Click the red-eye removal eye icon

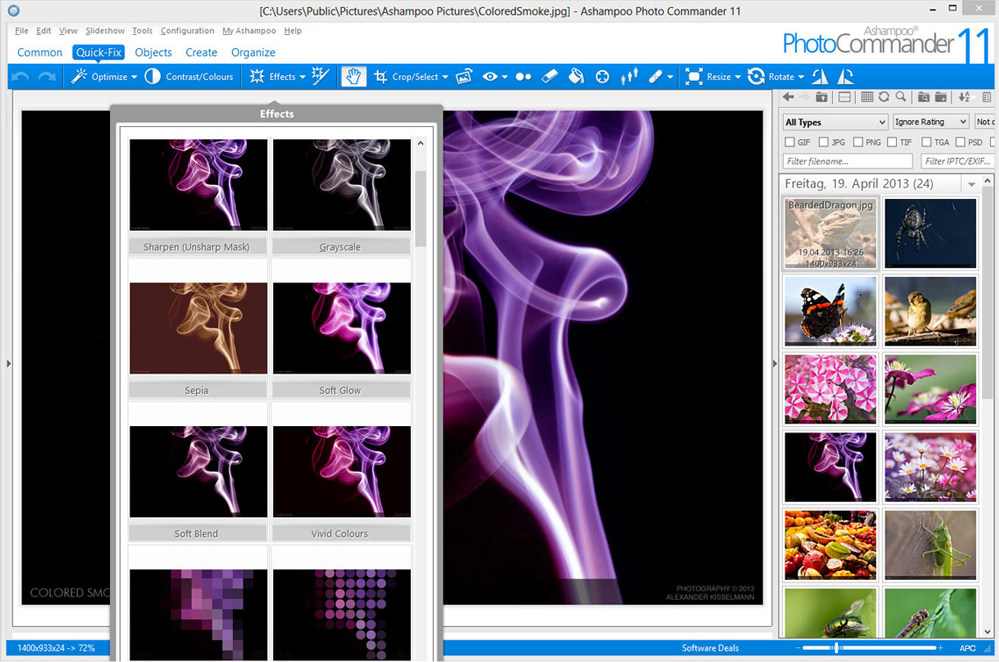pos(490,77)
